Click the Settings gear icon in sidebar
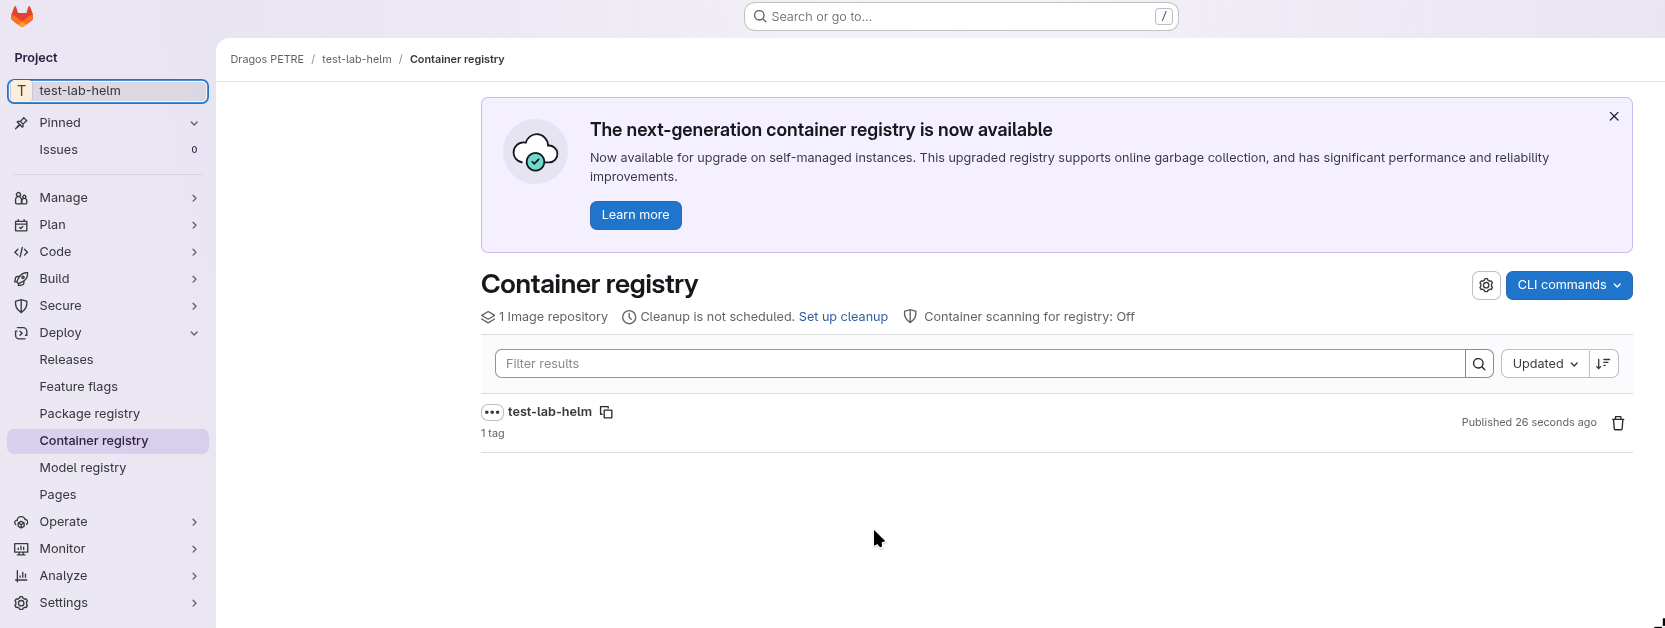Screen dimensions: 1665x628 (21, 603)
